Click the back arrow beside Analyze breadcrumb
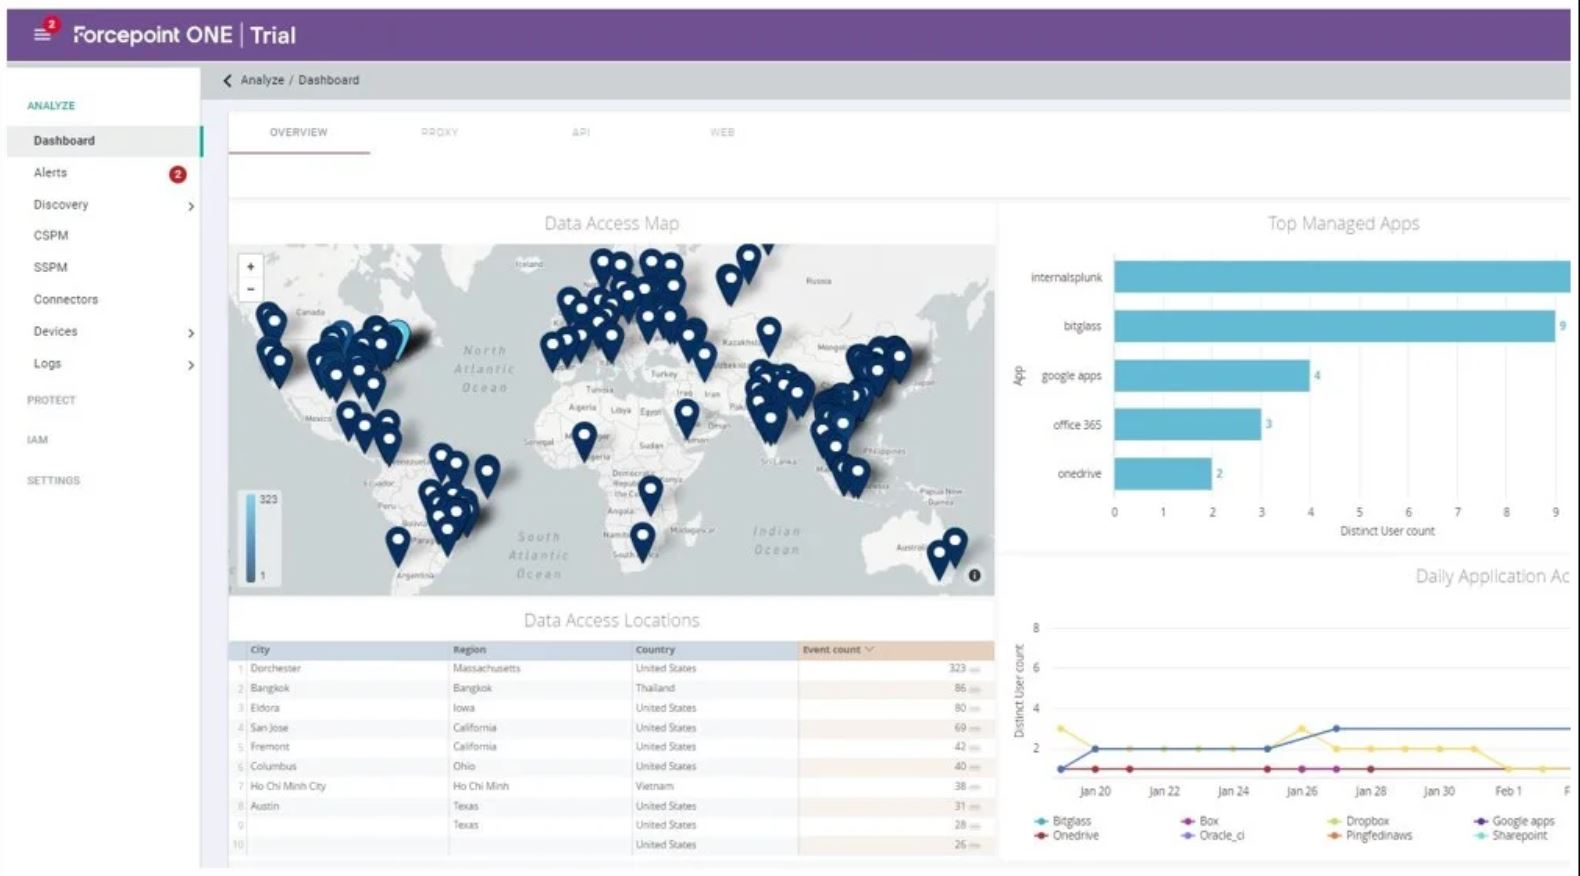The width and height of the screenshot is (1580, 876). (x=227, y=80)
